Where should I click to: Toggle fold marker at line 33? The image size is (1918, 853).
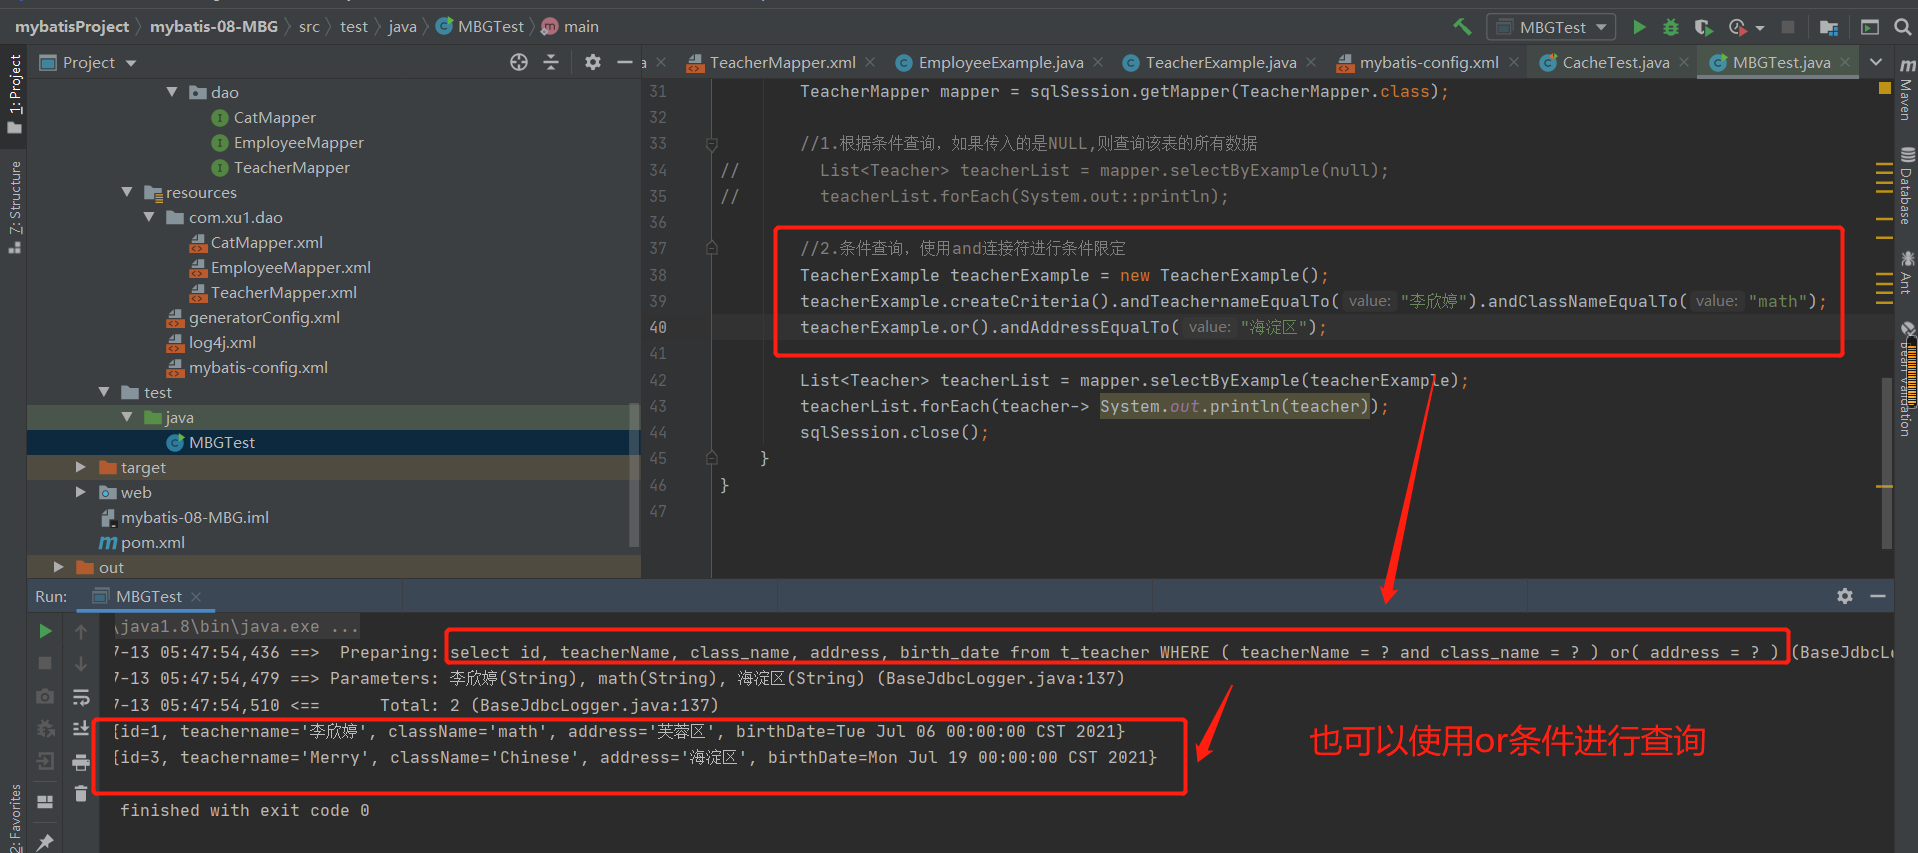pos(711,144)
